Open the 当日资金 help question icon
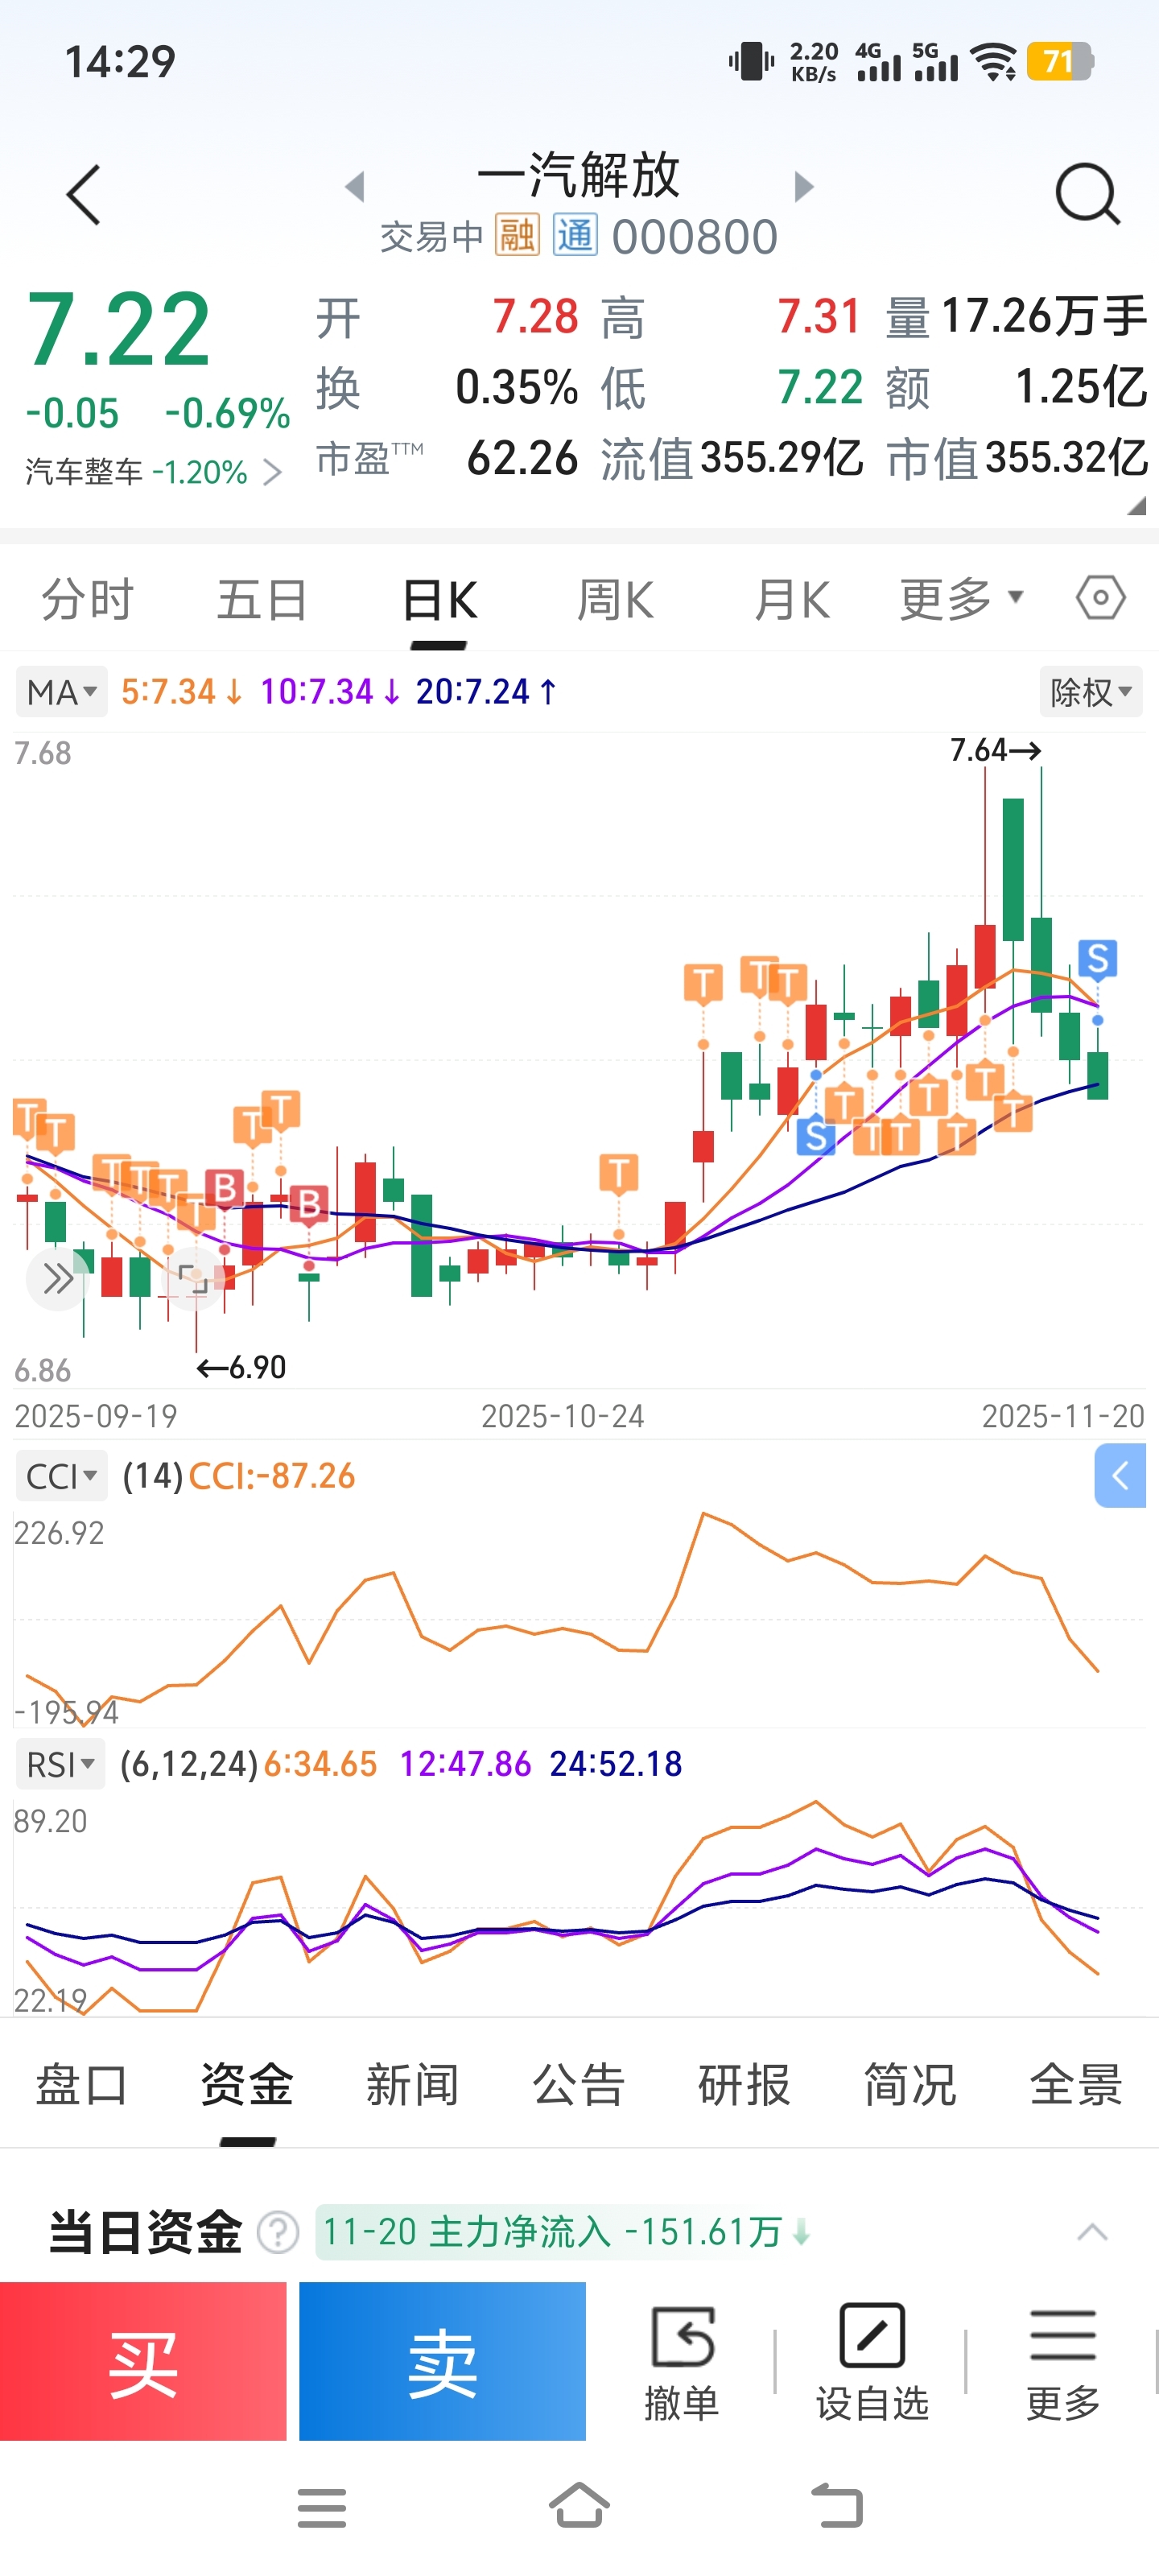This screenshot has width=1159, height=2576. point(278,2232)
